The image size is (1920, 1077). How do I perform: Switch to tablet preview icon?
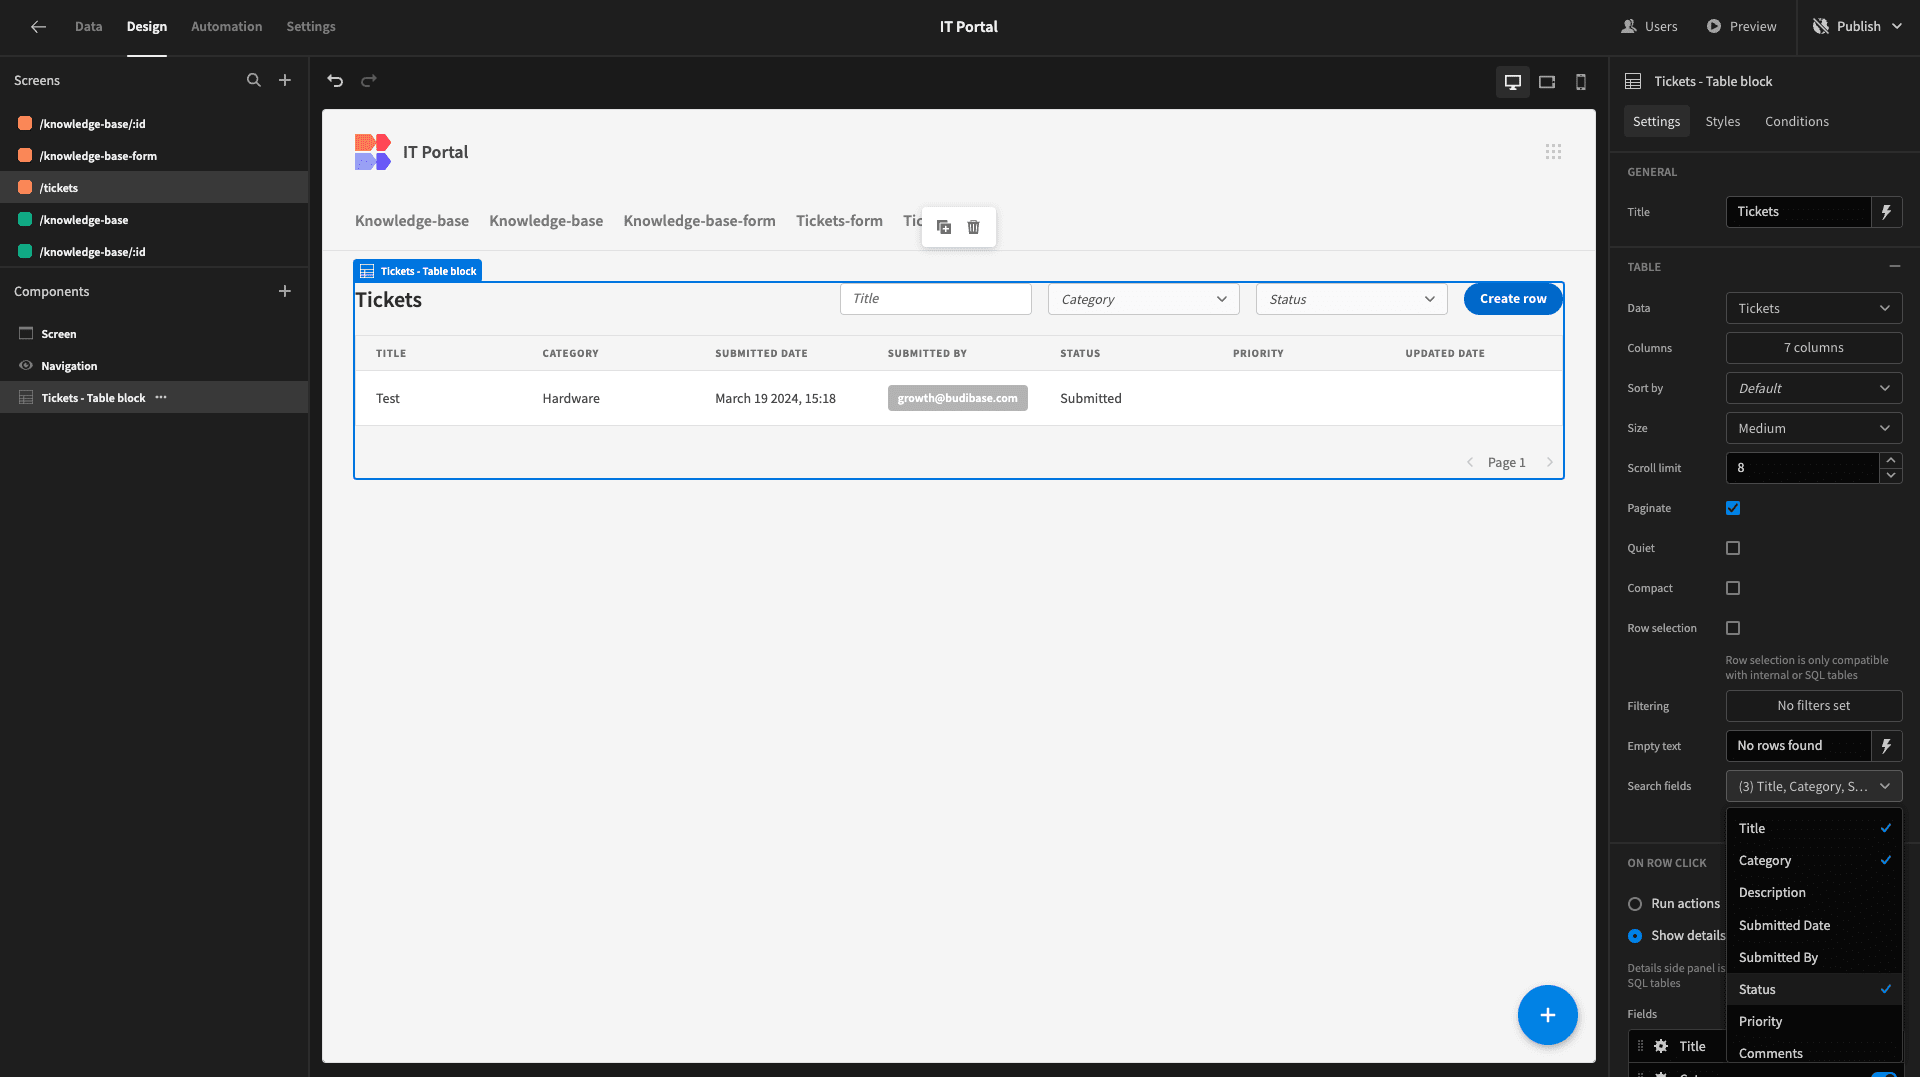pos(1547,82)
